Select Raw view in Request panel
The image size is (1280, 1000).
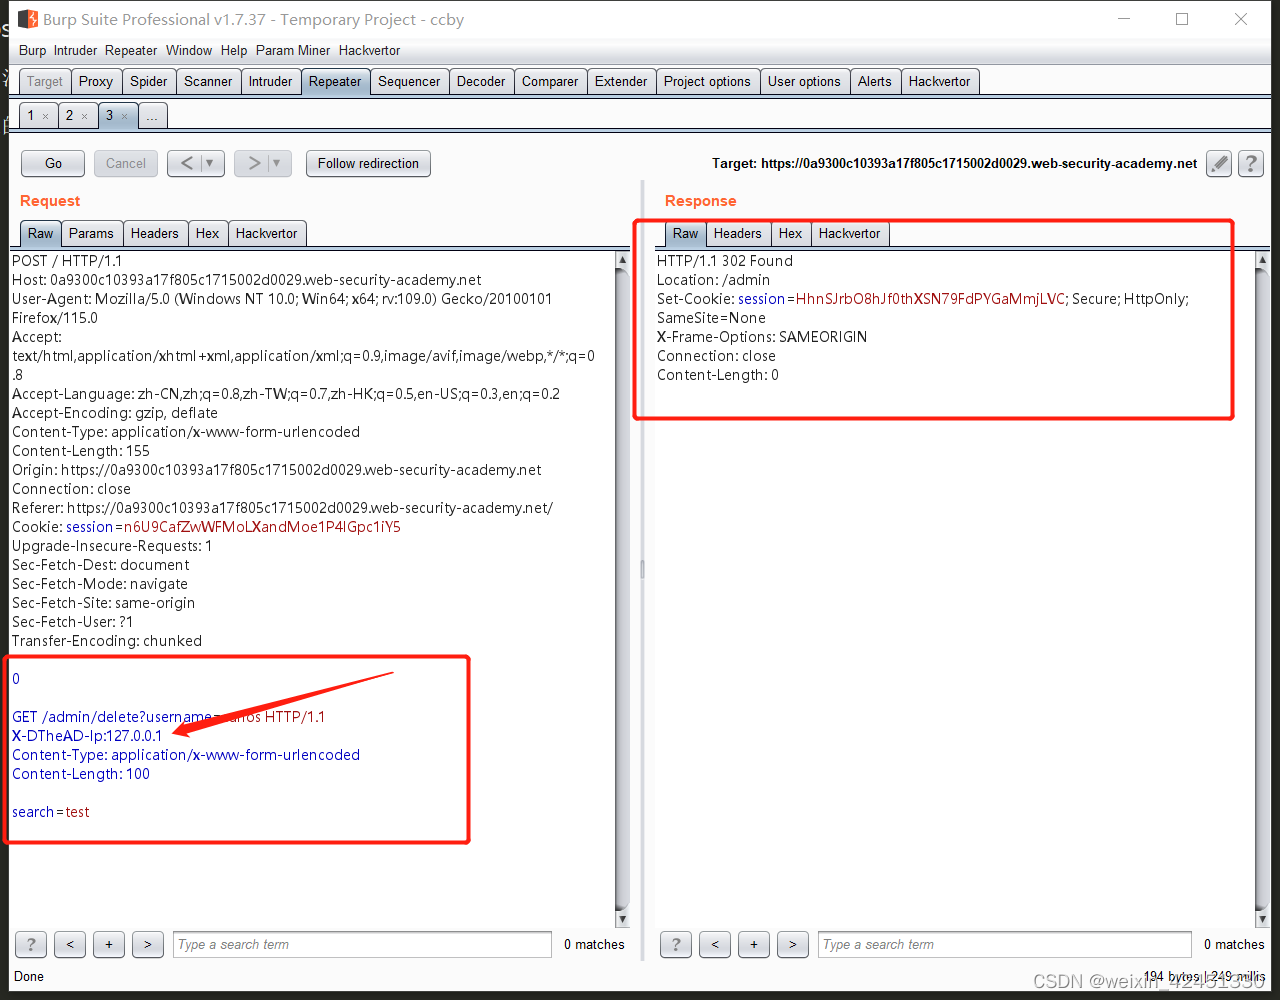coord(40,234)
